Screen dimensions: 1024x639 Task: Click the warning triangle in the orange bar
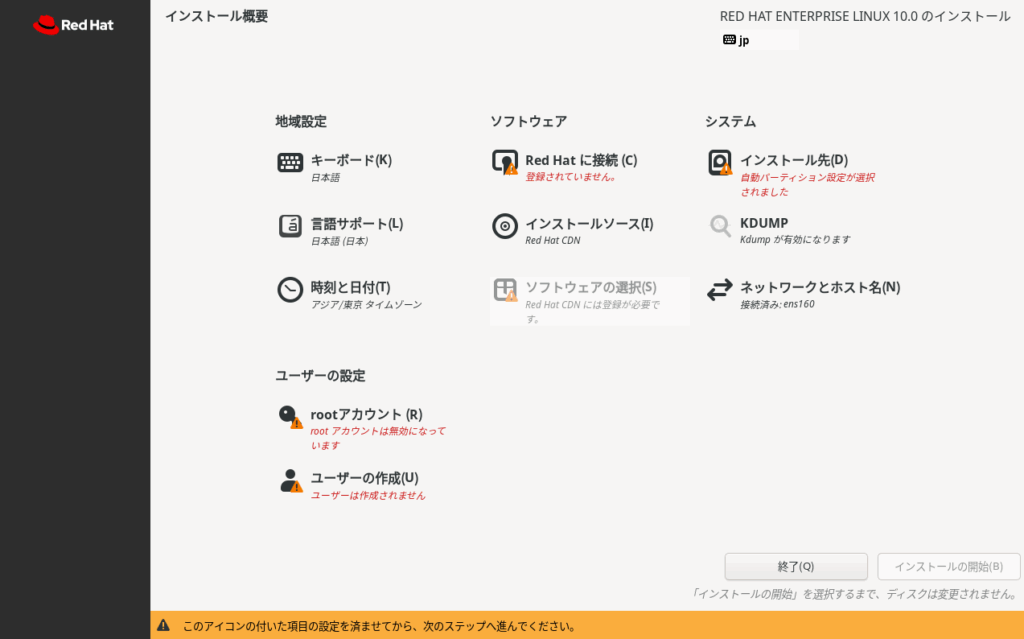(x=163, y=626)
